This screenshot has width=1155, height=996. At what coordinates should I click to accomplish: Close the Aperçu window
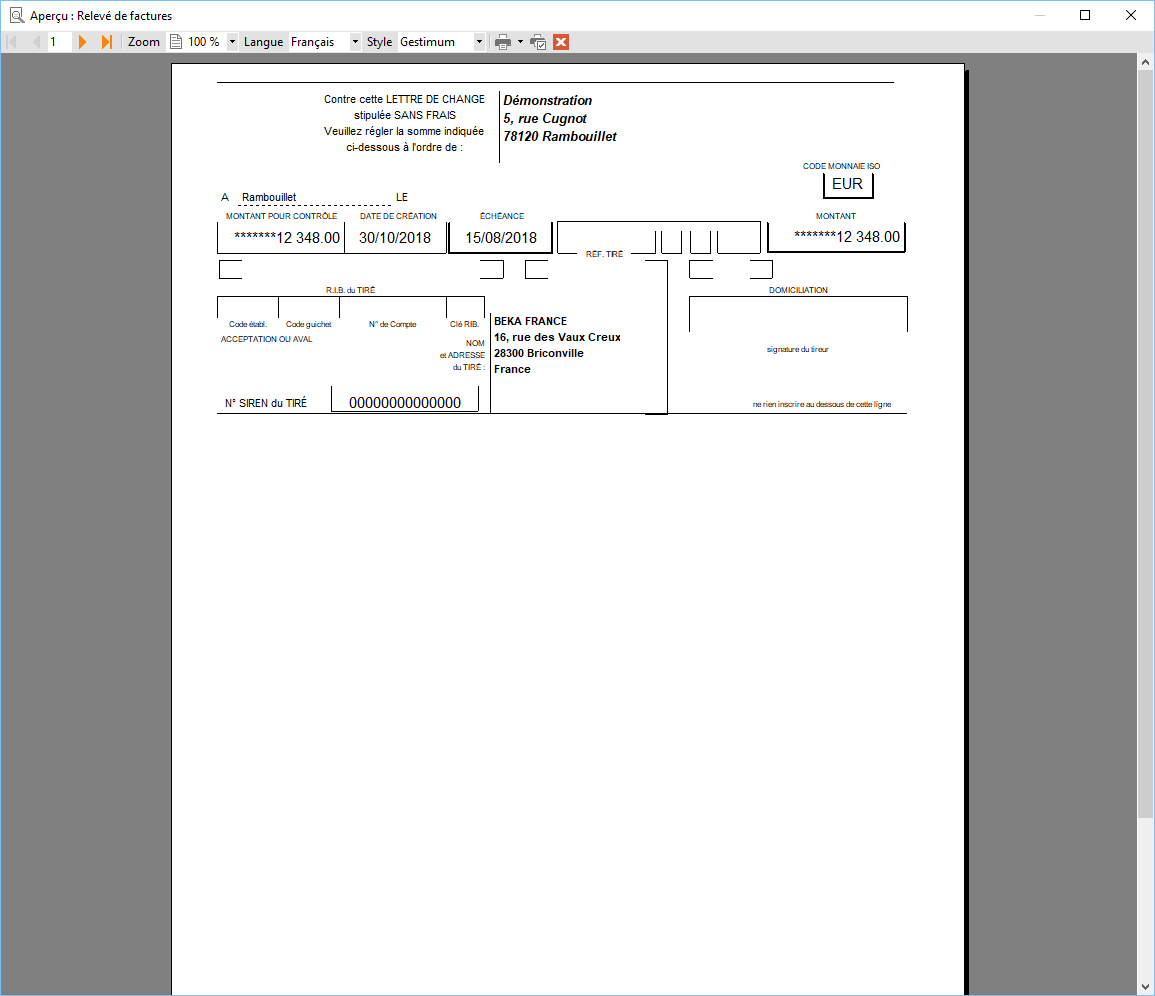tap(1131, 15)
